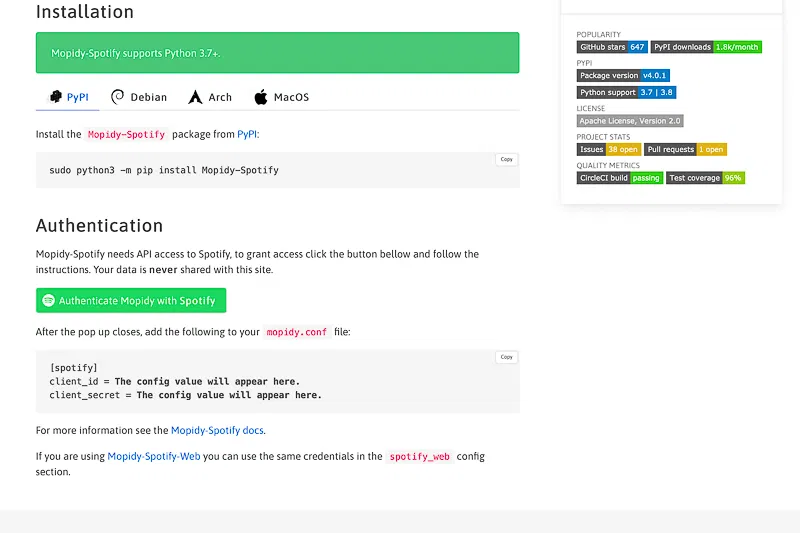Open the MacOS installation tab
The image size is (800, 533).
[x=281, y=97]
